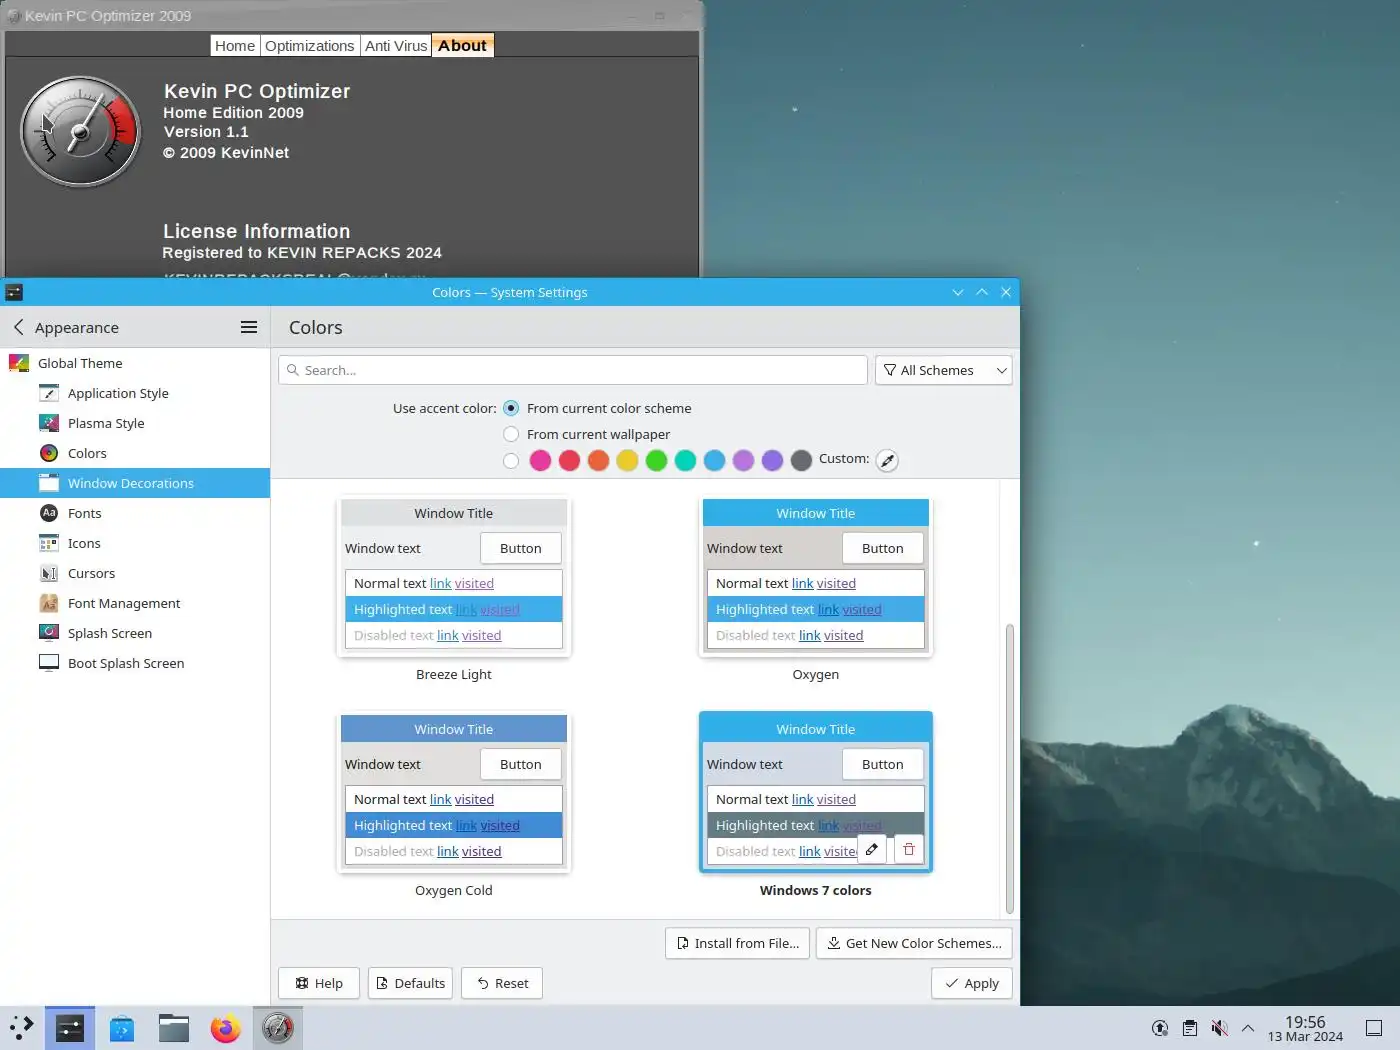Pick a custom accent color with eyedropper
This screenshot has height=1050, width=1400.
coord(887,460)
